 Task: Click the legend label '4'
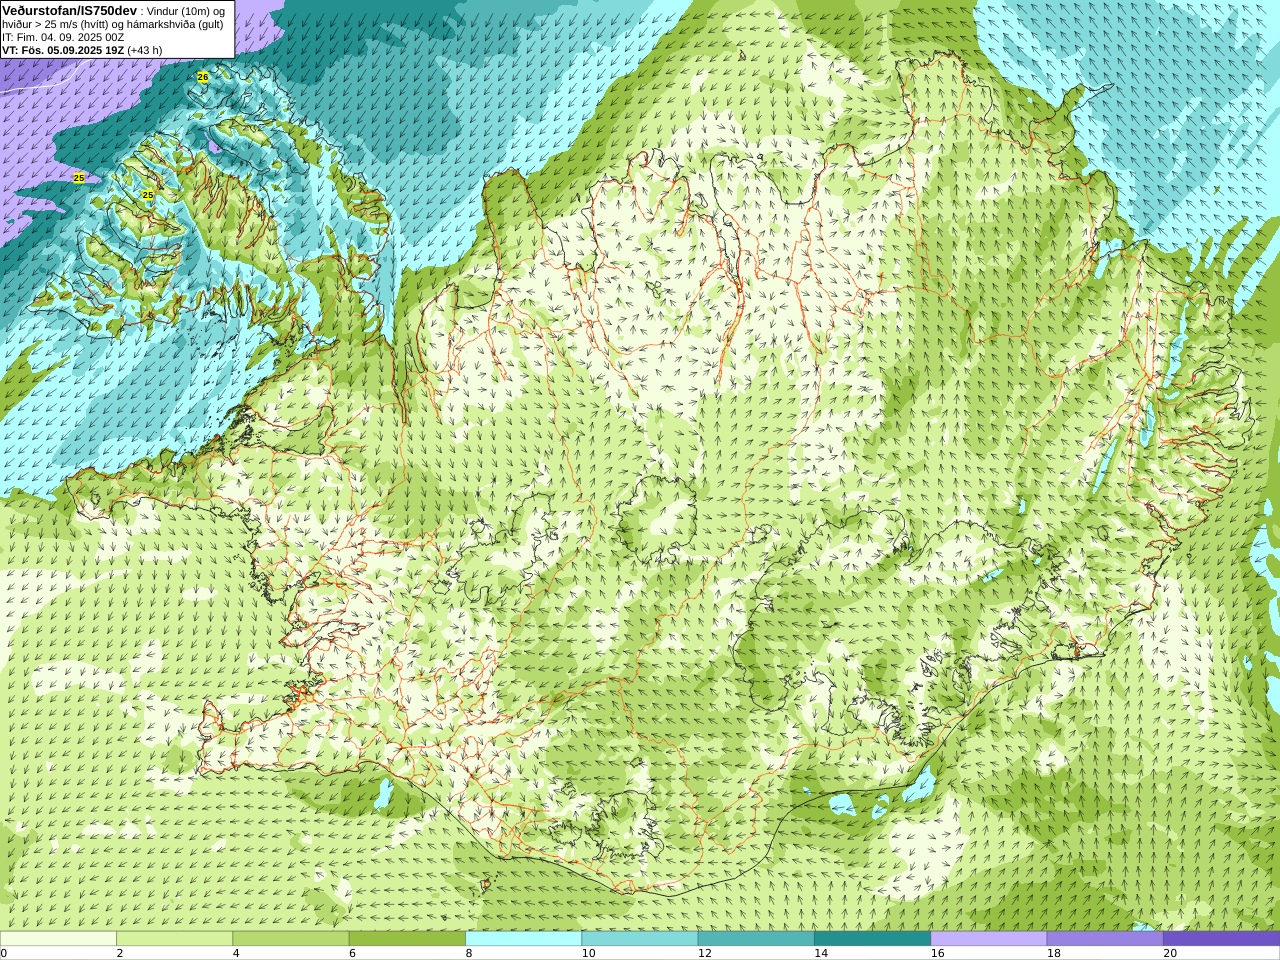[236, 953]
